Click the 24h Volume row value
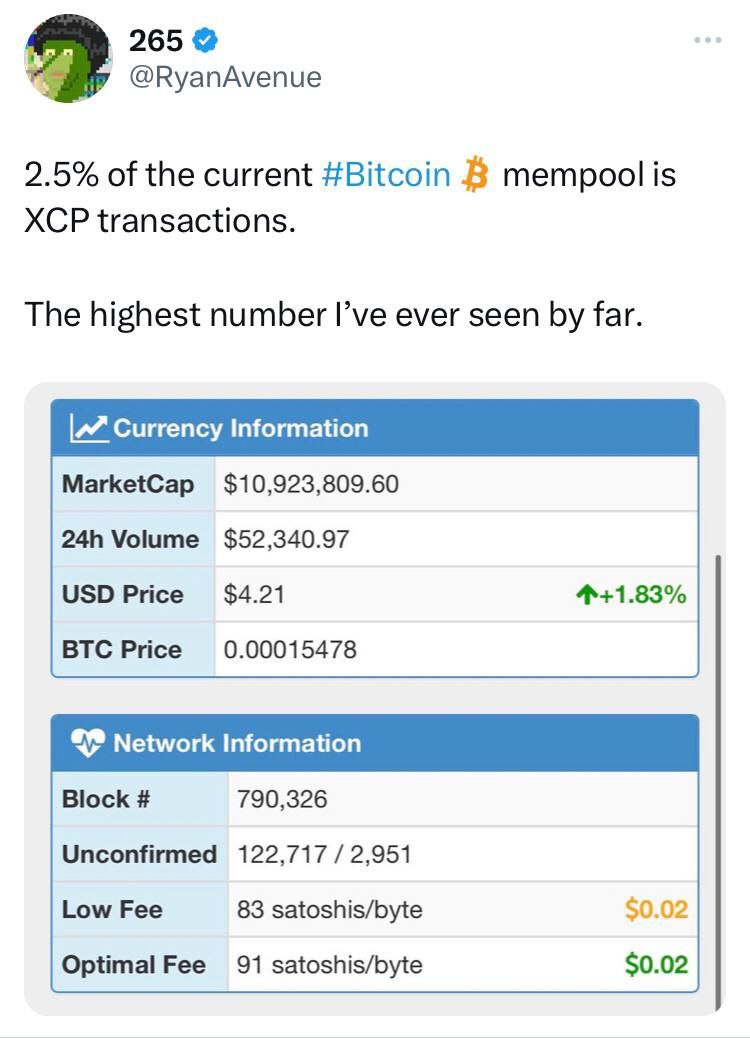 (x=286, y=539)
